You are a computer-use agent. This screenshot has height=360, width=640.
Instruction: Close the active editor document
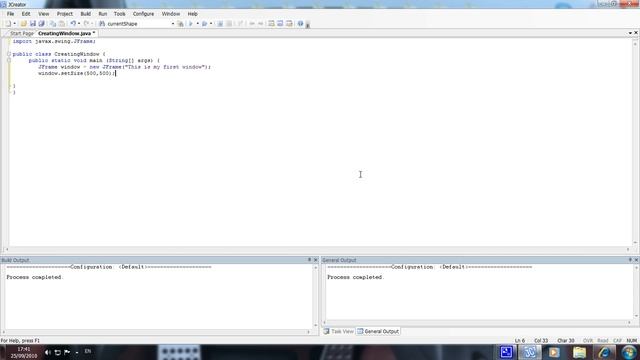point(636,33)
